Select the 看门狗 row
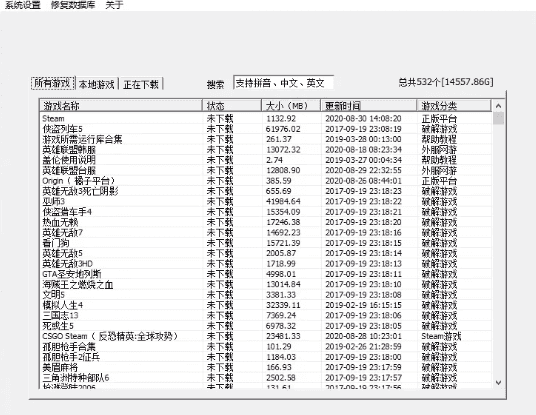Viewport: 536px width, 415px height. pos(266,243)
